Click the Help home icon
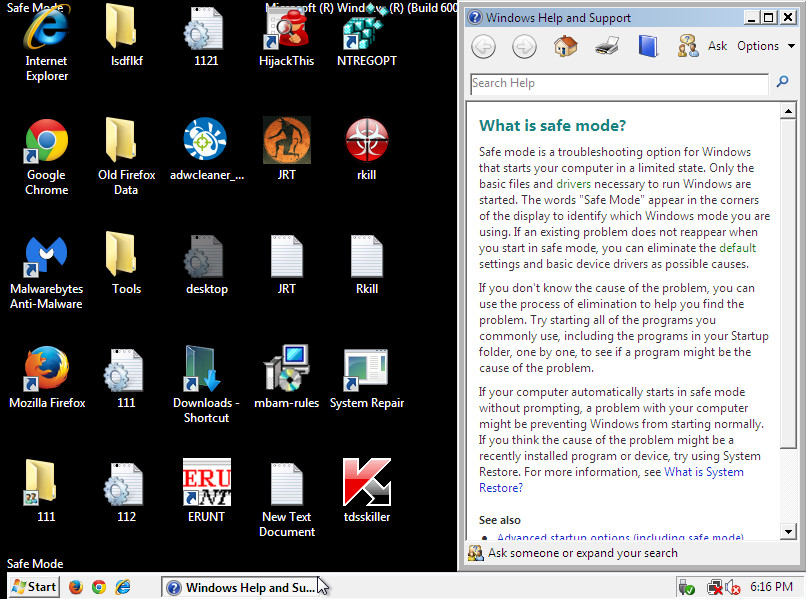This screenshot has width=806, height=599. 565,46
